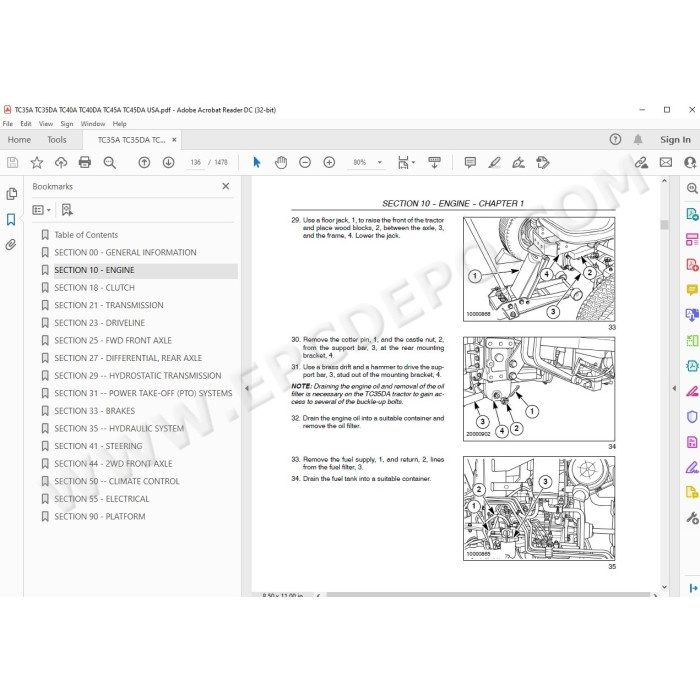Open the Find text magnifier icon

(109, 162)
